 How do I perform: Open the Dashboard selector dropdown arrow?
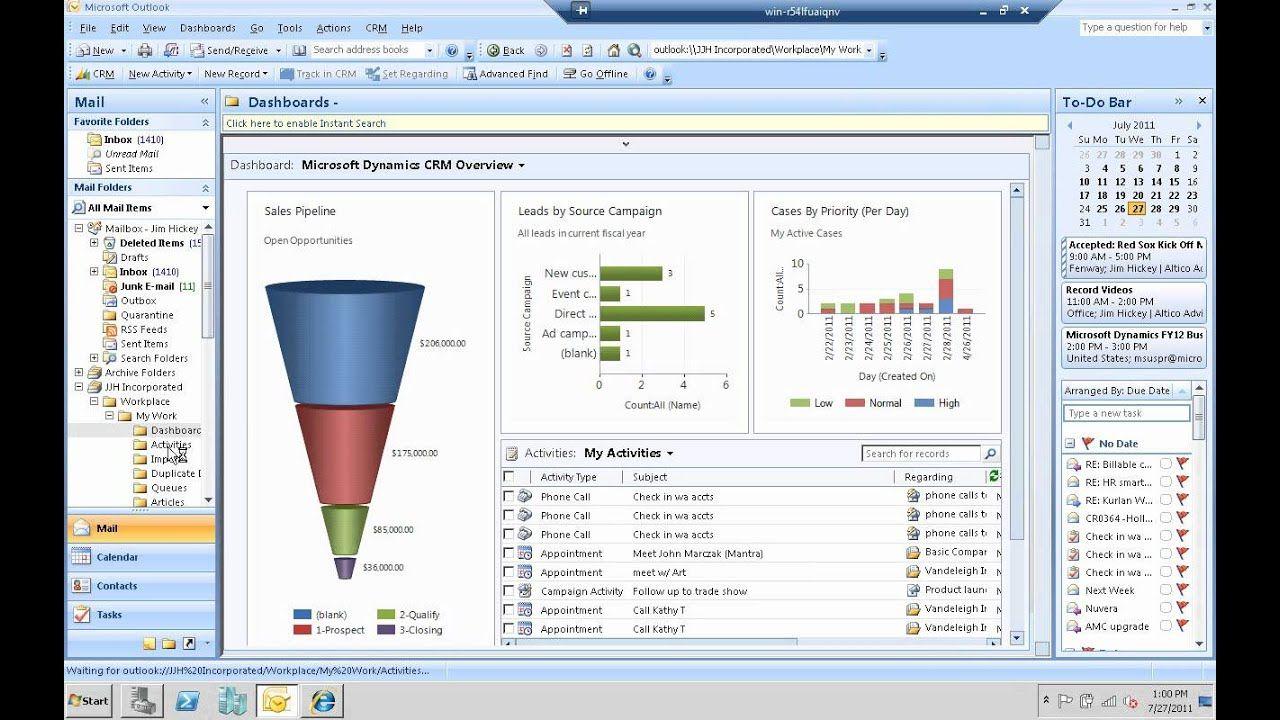coord(521,166)
